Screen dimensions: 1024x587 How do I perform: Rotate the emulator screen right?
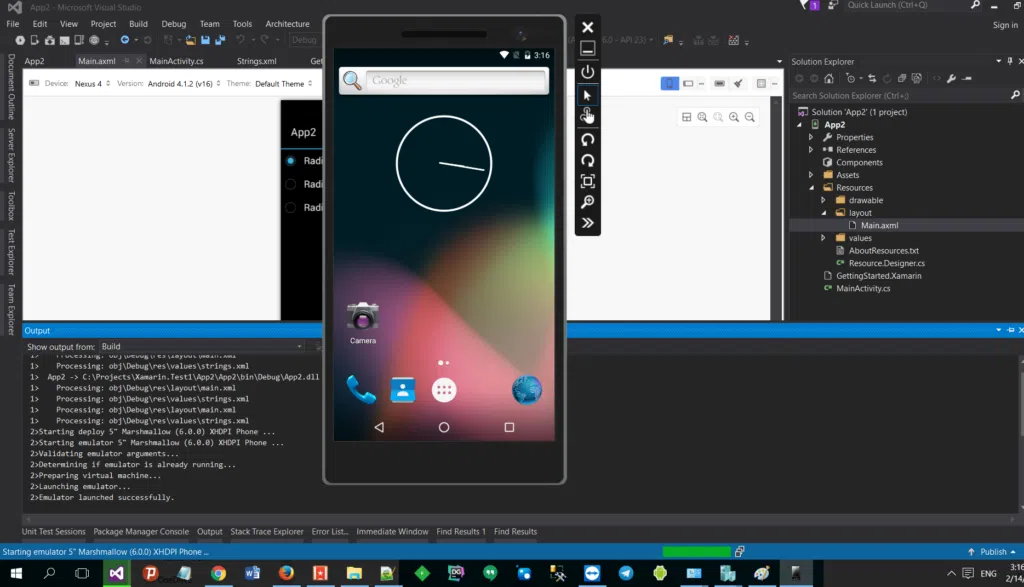[587, 159]
